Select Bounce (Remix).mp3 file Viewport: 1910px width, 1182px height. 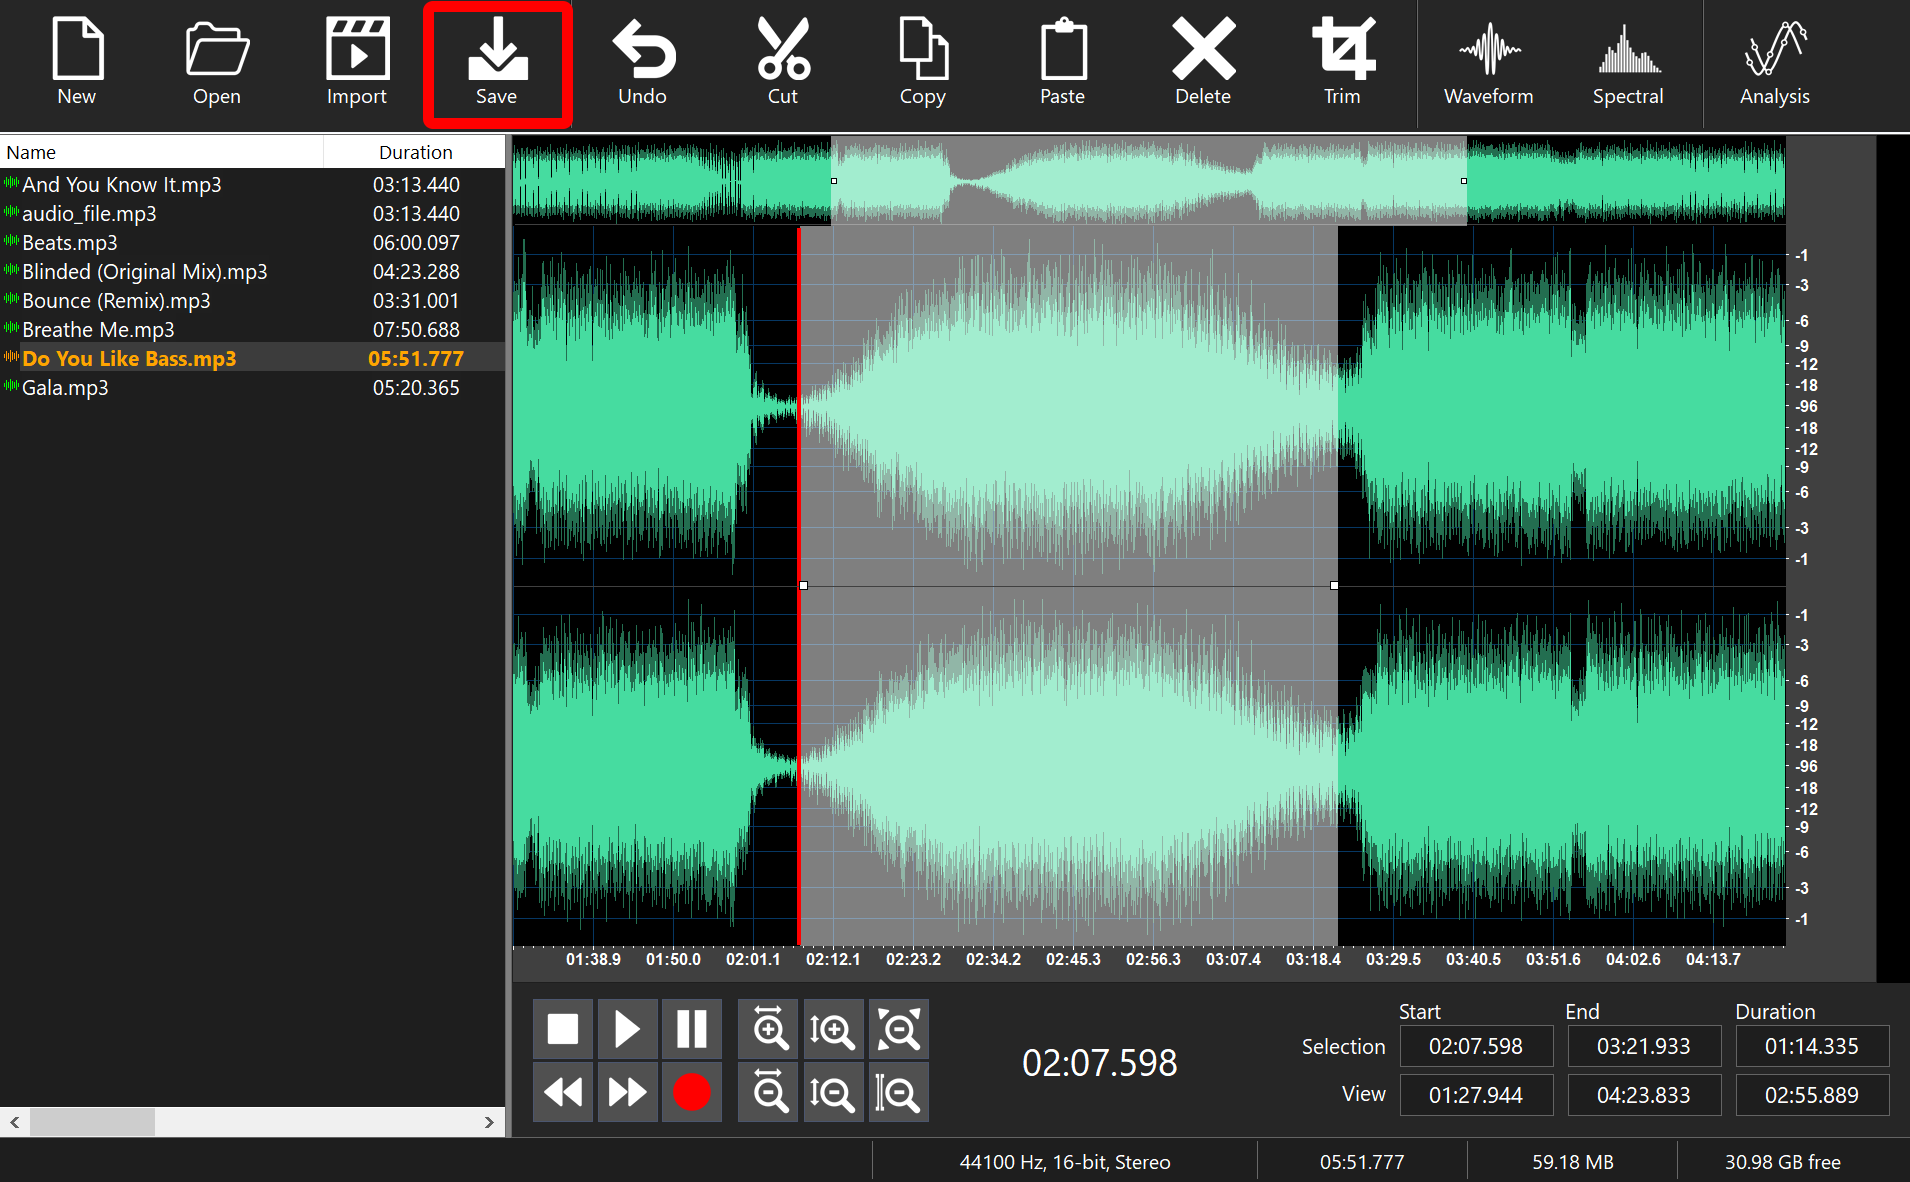coord(252,301)
